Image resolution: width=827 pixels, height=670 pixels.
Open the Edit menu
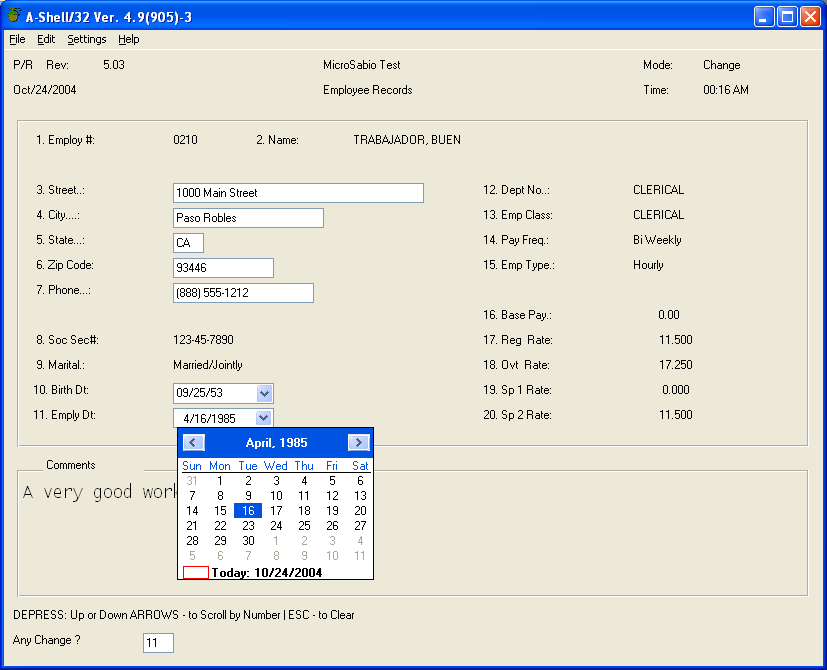point(46,39)
